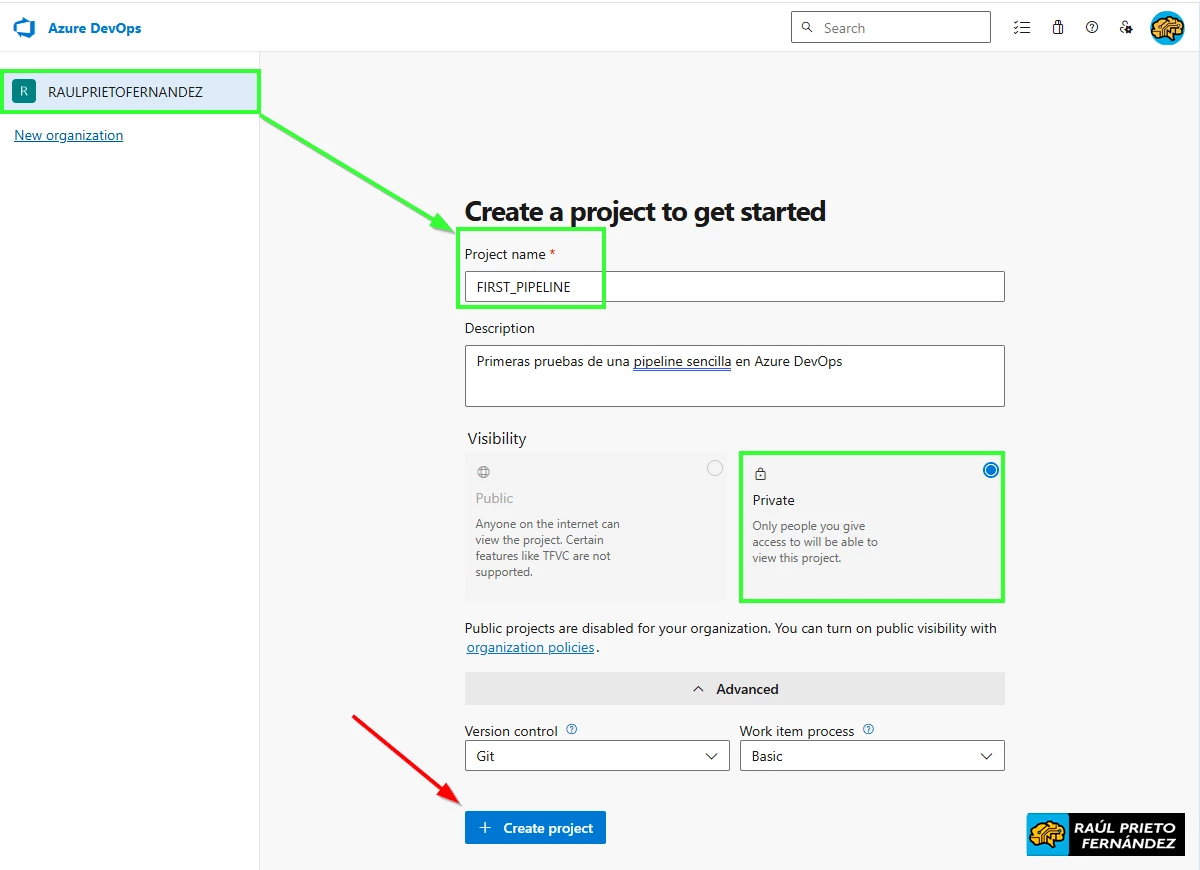Collapse the Advanced section

(734, 688)
